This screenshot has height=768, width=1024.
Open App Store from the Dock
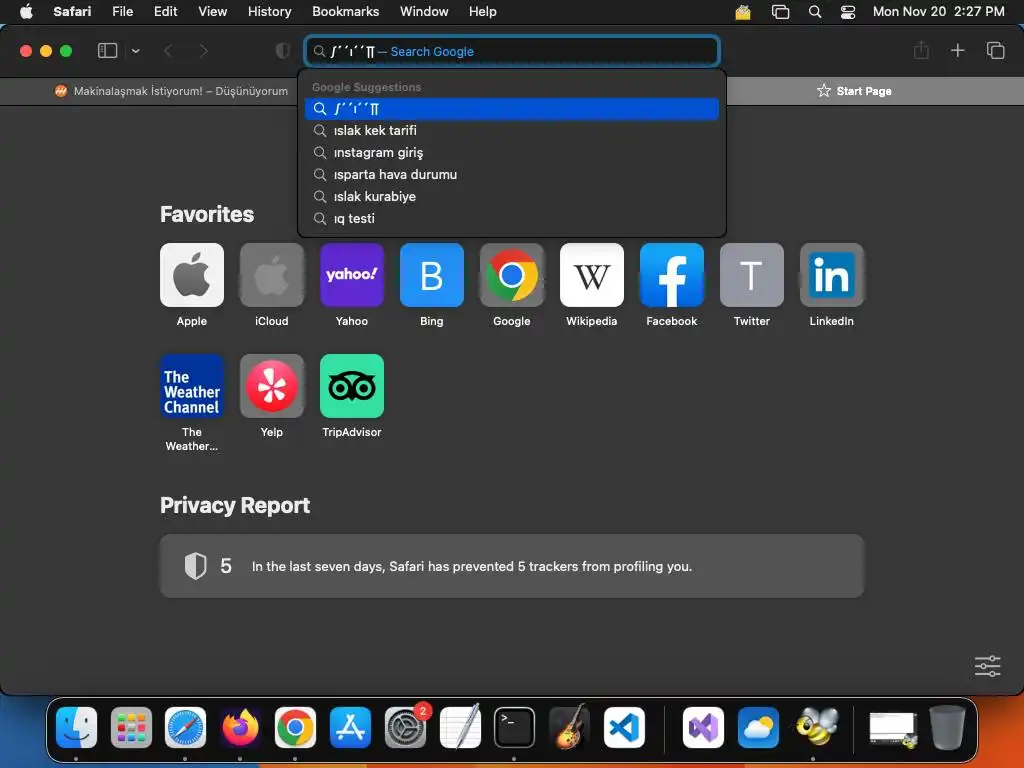coord(350,727)
